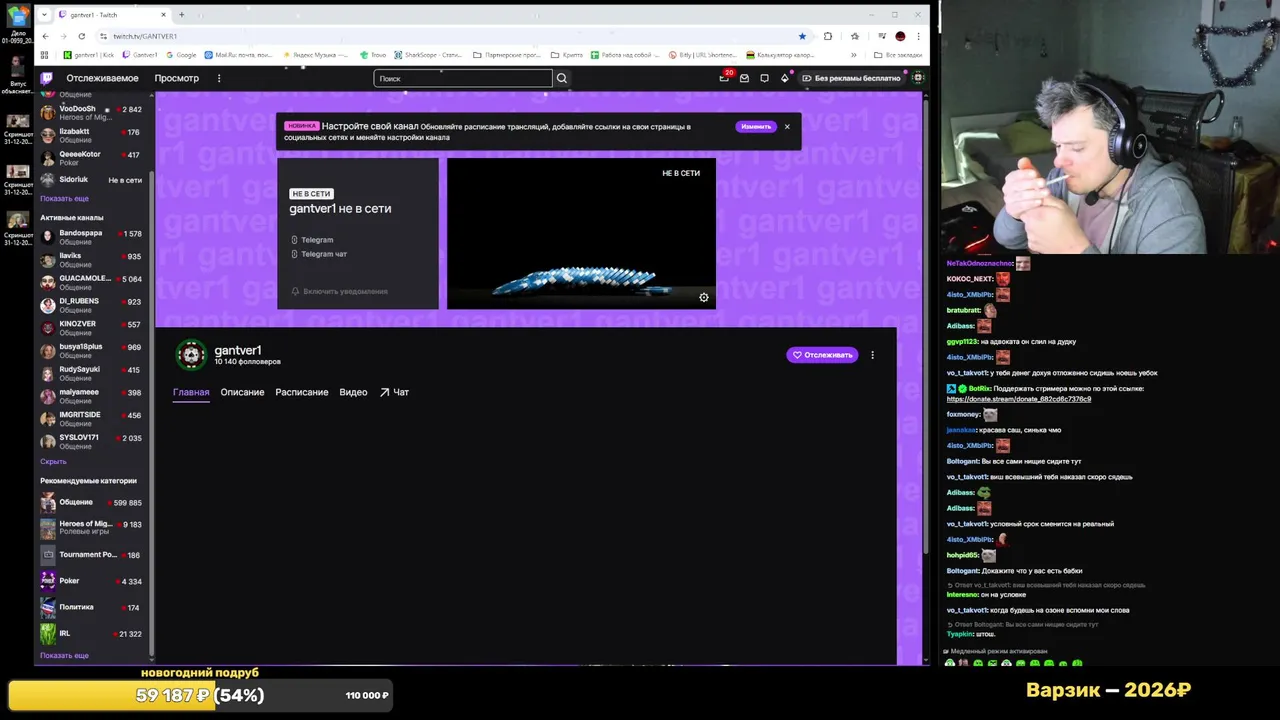Open the three-dot menu next to Просмотр
This screenshot has height=720, width=1280.
219,78
